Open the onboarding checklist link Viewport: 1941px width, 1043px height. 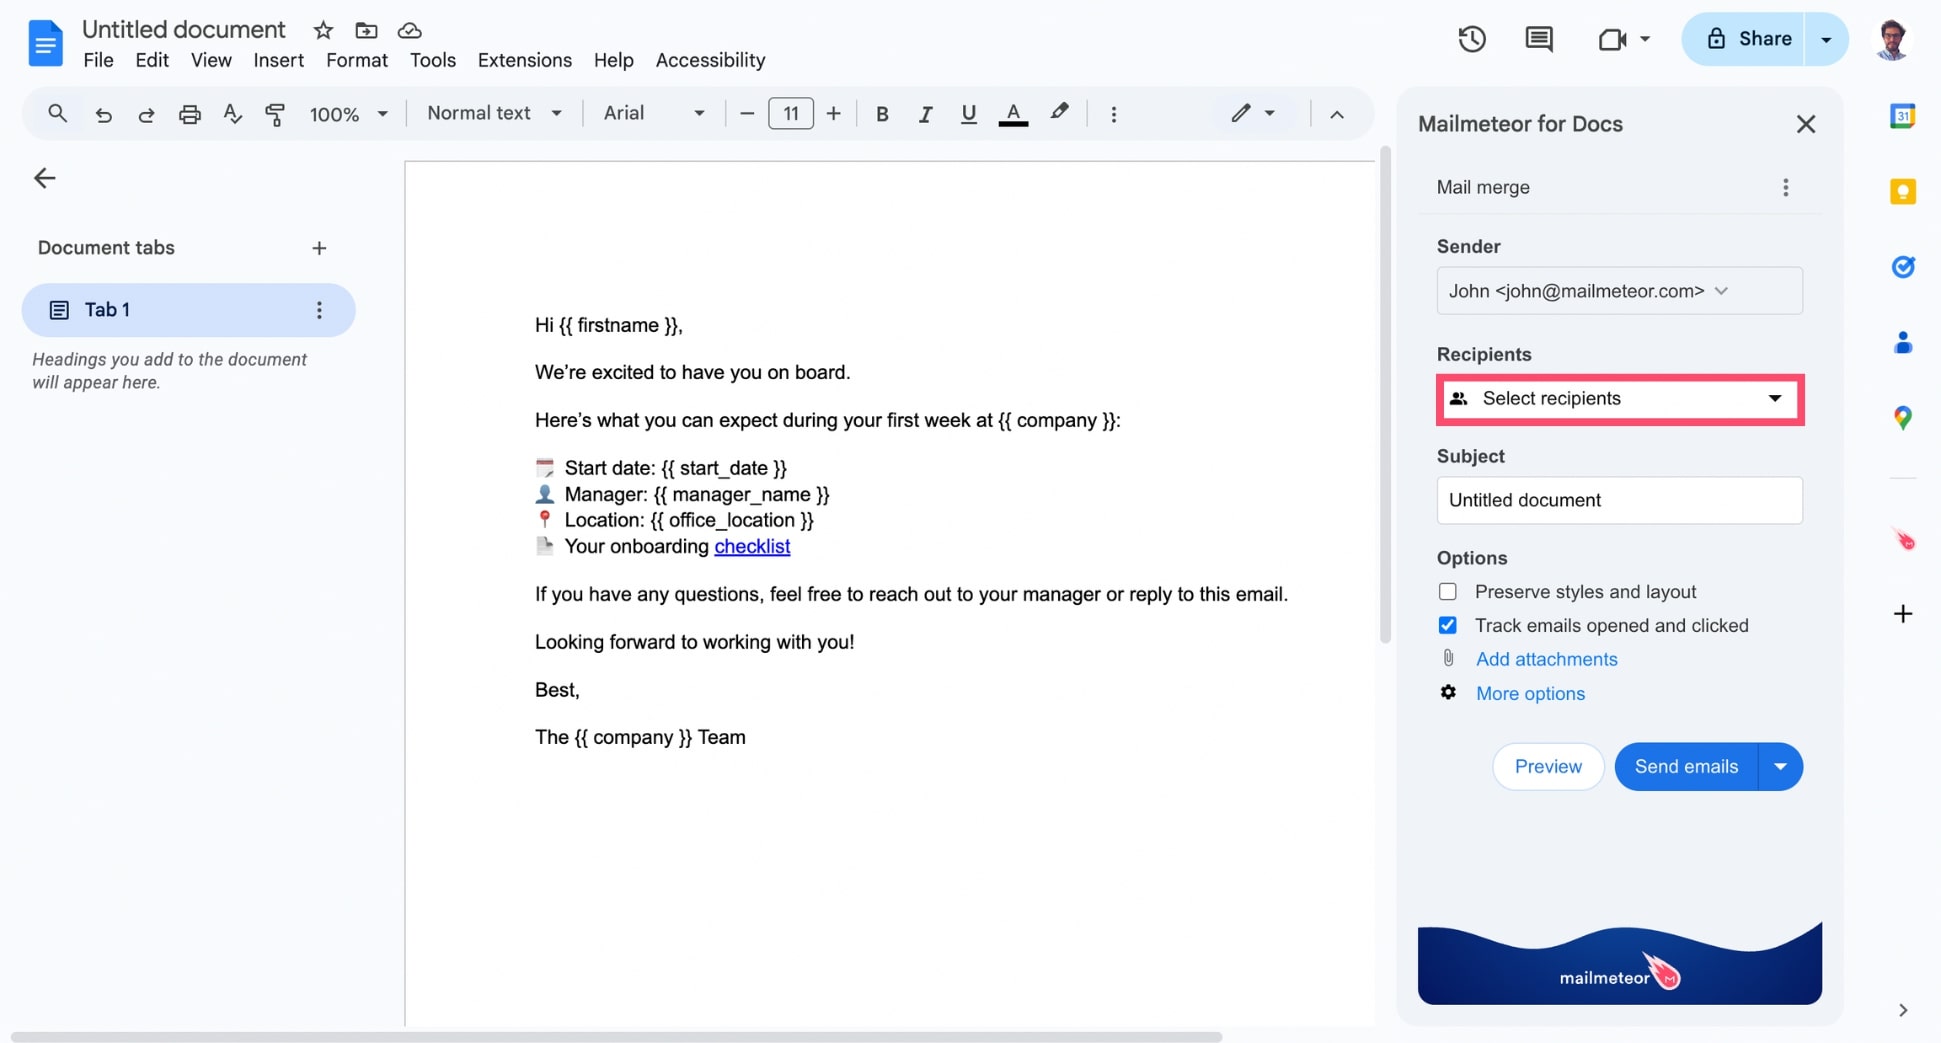click(752, 546)
